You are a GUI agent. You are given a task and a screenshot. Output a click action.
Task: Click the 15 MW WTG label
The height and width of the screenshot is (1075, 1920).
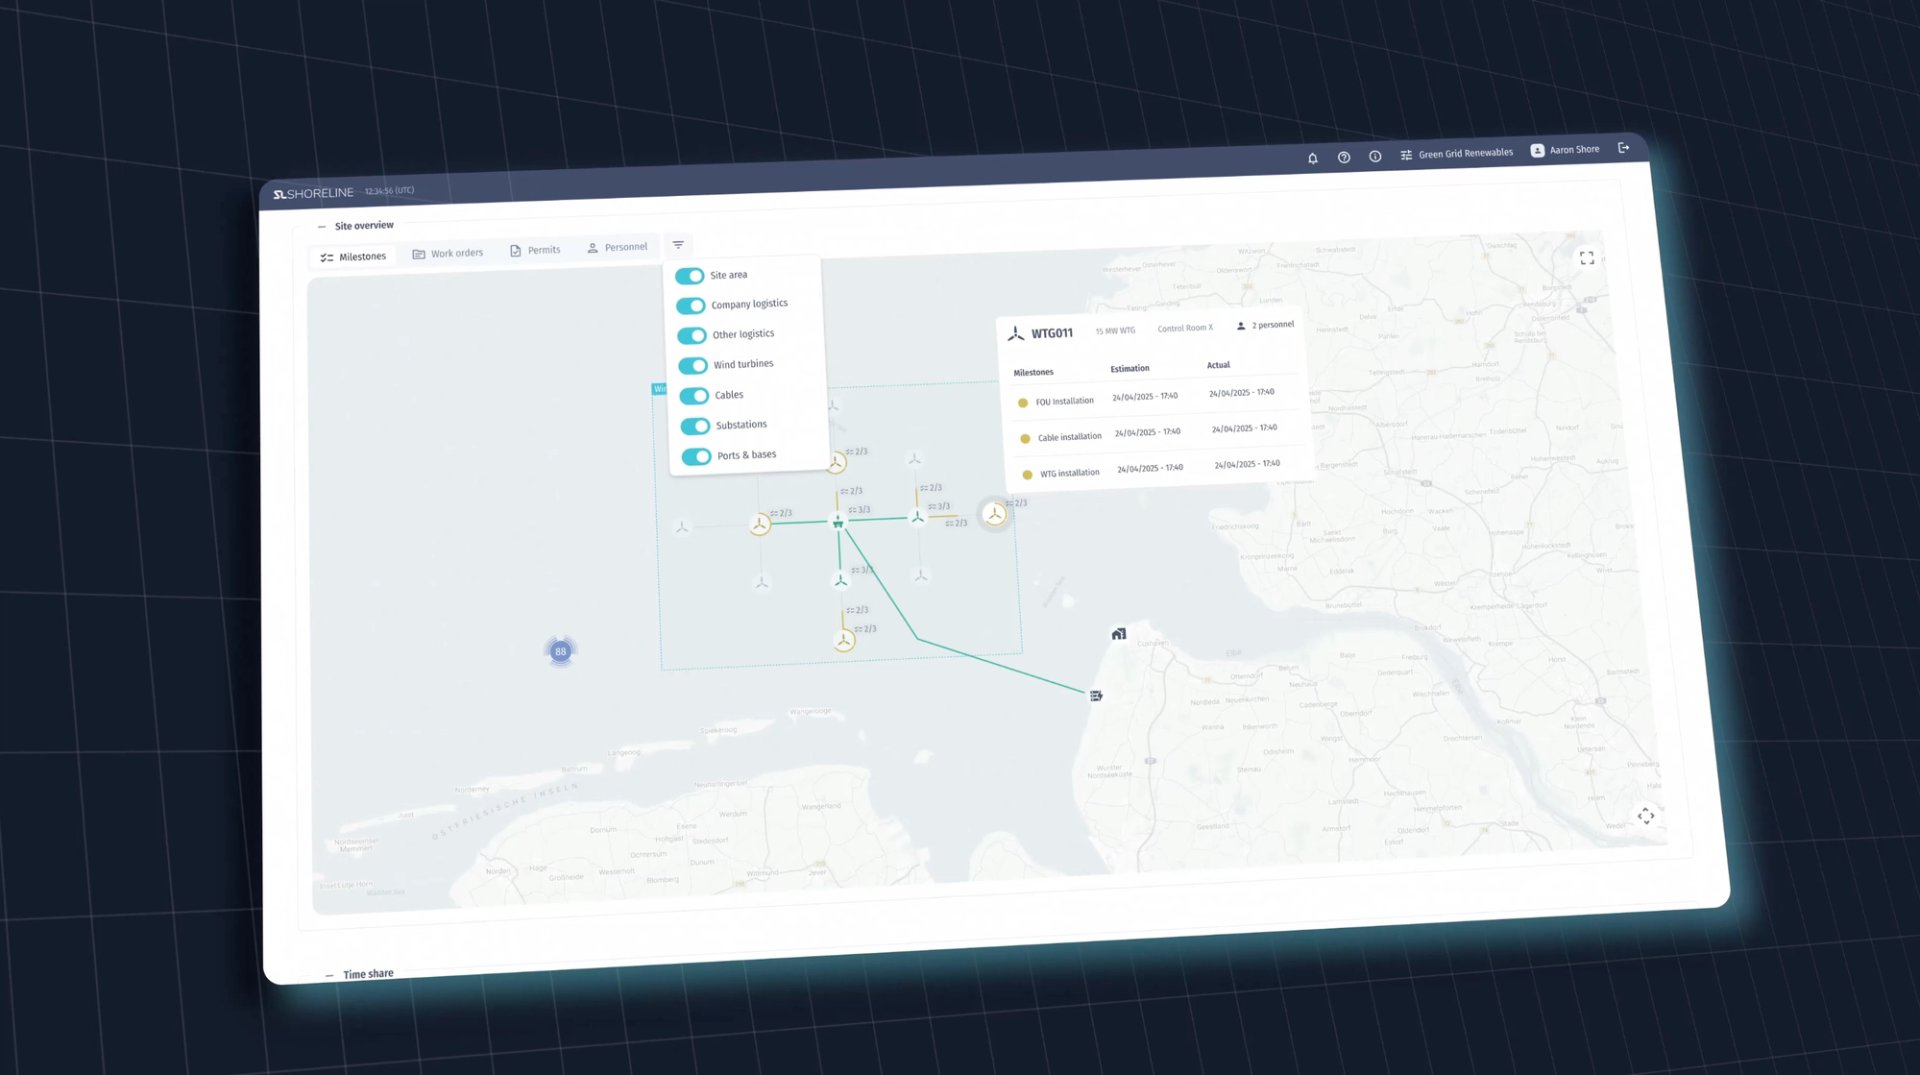[1115, 331]
